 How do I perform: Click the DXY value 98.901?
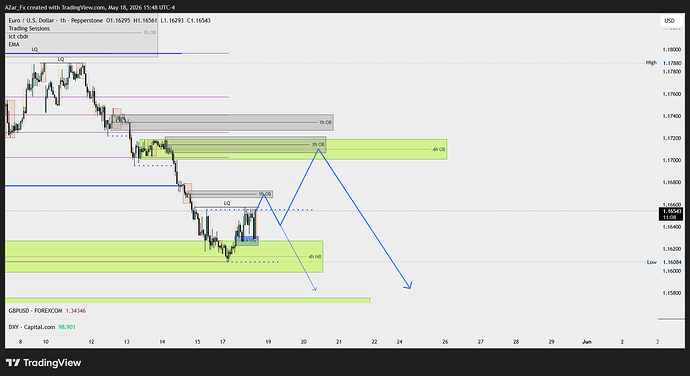tap(67, 327)
